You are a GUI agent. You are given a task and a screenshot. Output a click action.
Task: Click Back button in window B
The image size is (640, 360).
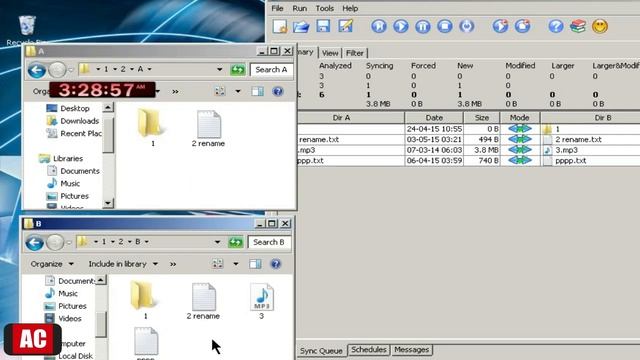[x=35, y=243]
